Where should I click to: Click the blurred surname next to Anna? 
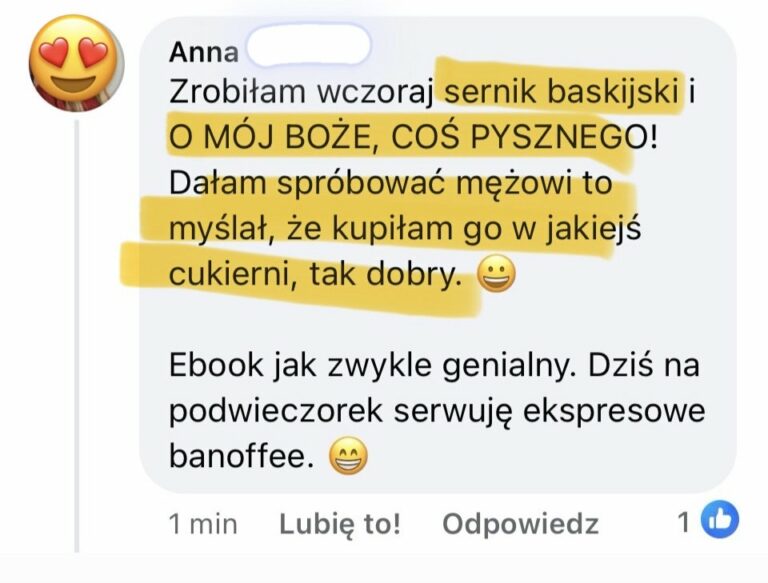308,45
